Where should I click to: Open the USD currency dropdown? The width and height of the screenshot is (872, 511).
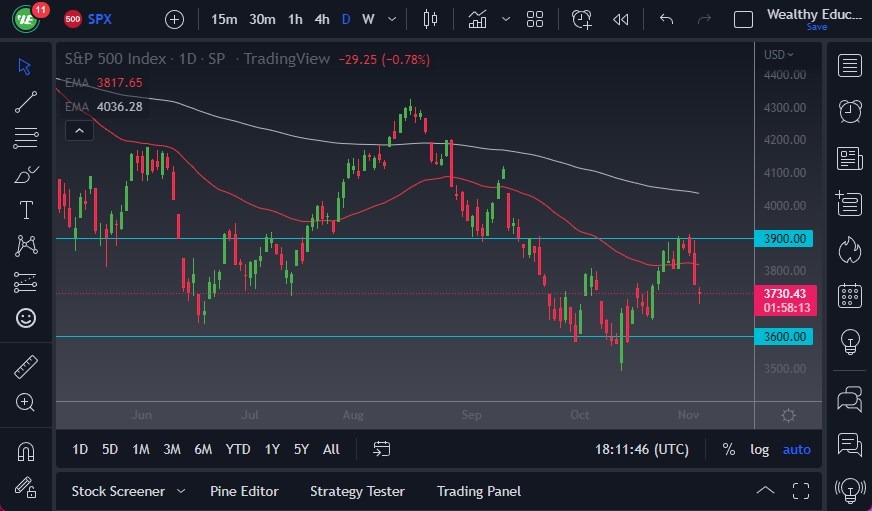tap(780, 54)
